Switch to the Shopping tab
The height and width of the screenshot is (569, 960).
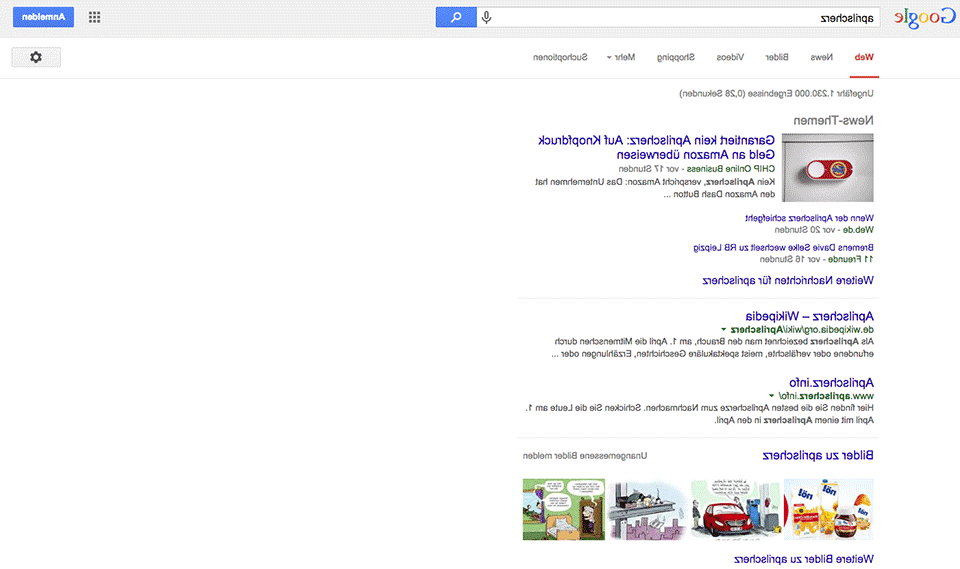(676, 57)
